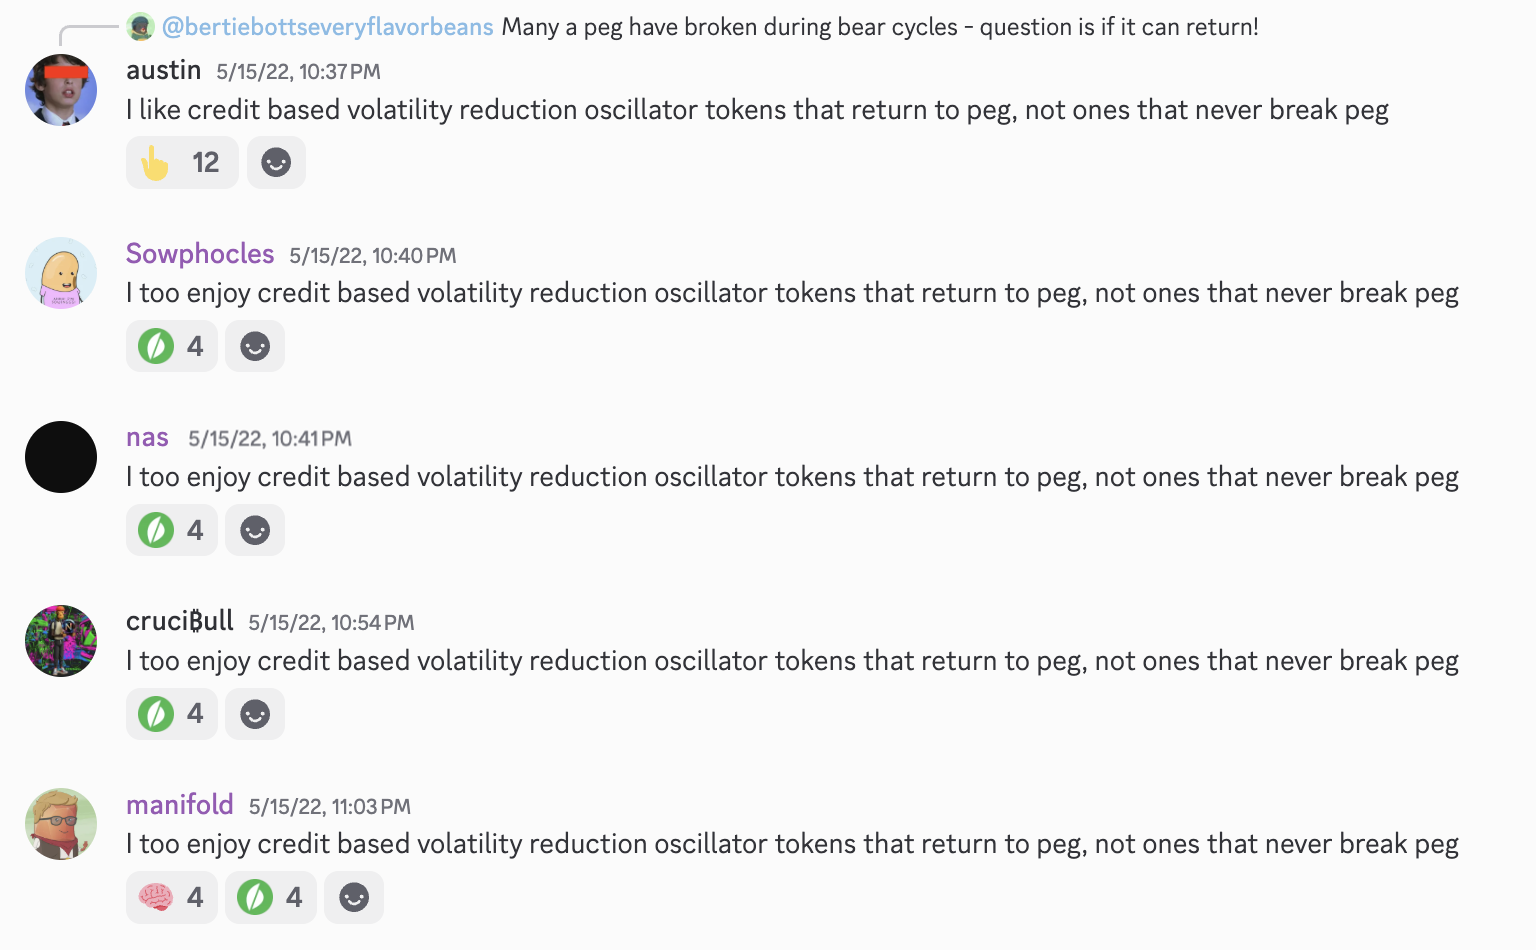This screenshot has height=950, width=1536.
Task: Click the manifold username
Action: tap(180, 805)
